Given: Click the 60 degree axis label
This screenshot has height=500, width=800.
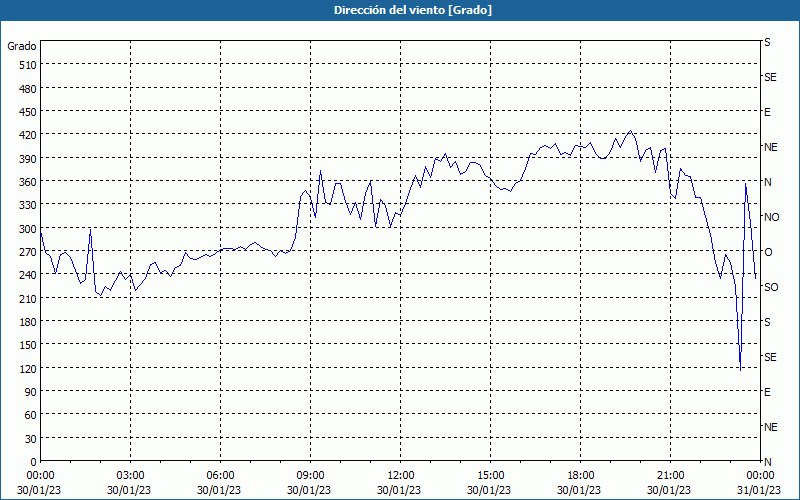Looking at the screenshot, I should click(x=31, y=415).
